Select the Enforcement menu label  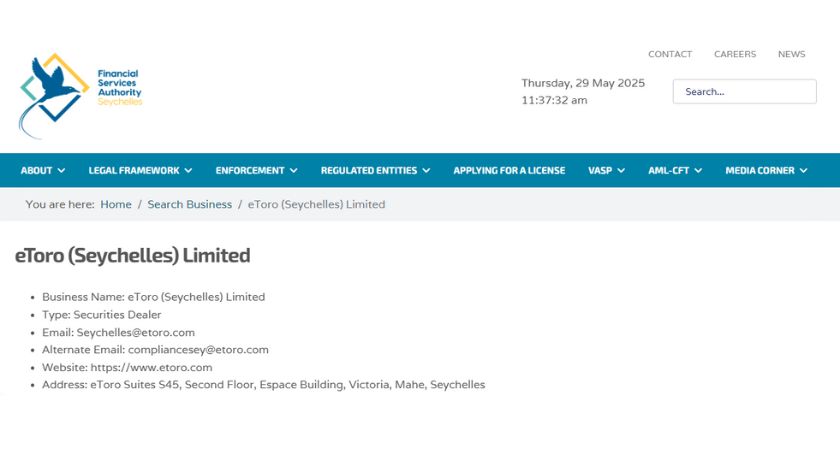tap(250, 170)
